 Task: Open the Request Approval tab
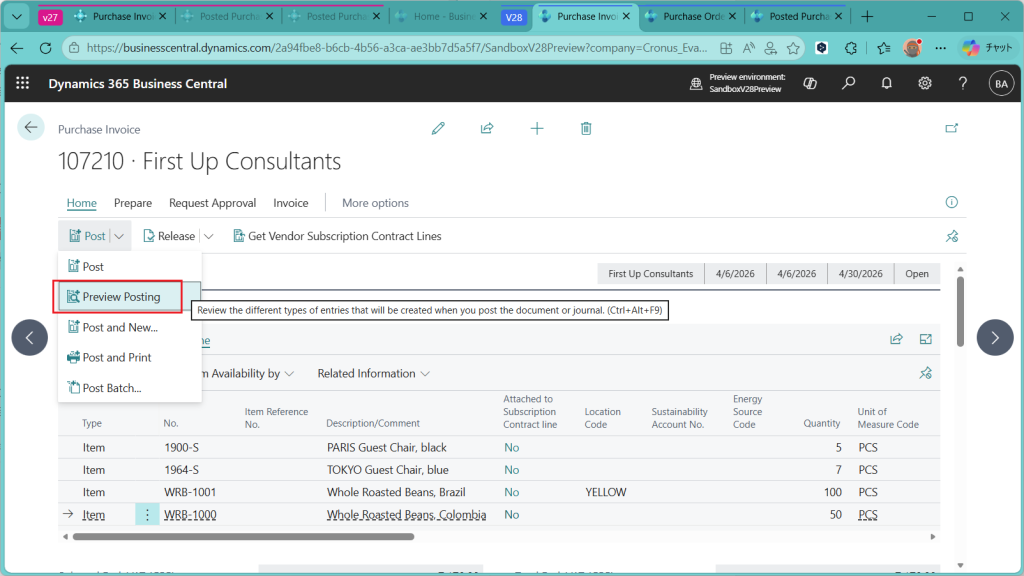[212, 203]
